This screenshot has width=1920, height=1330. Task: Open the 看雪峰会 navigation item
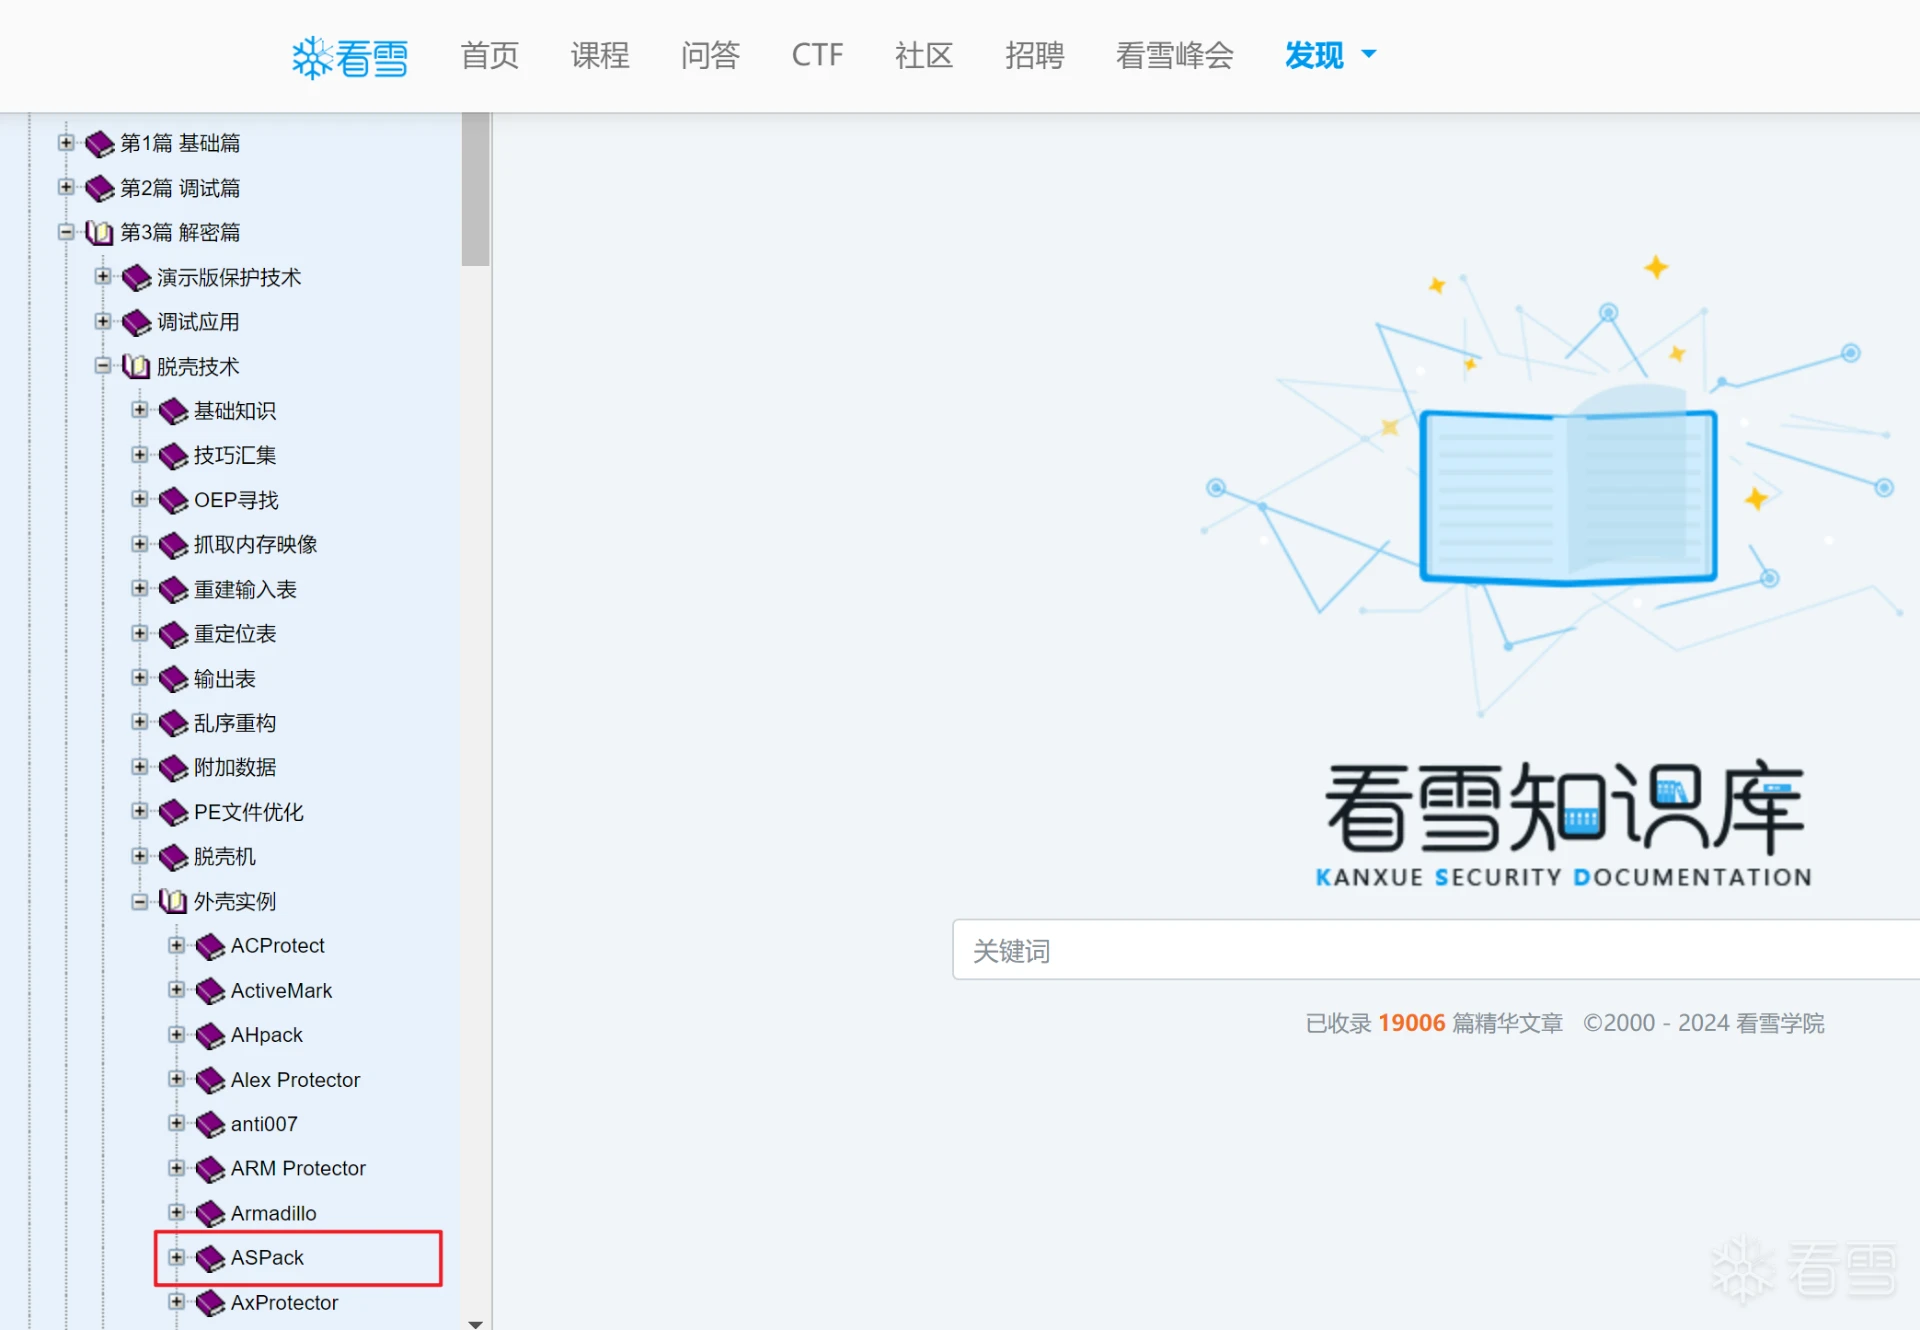pyautogui.click(x=1174, y=55)
